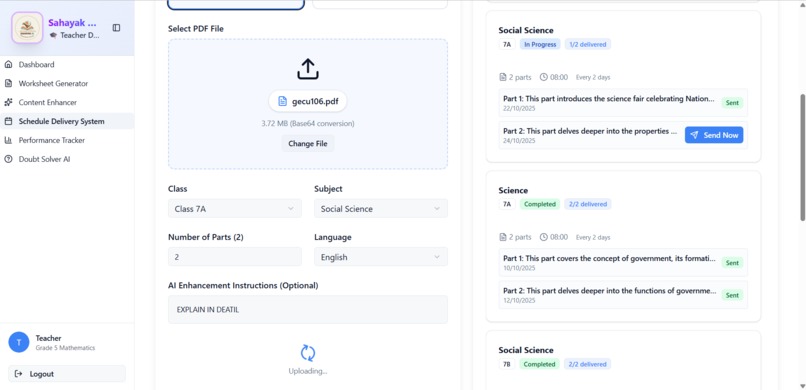Click Part 1 science fair row text
This screenshot has height=390, width=806.
tap(609, 99)
